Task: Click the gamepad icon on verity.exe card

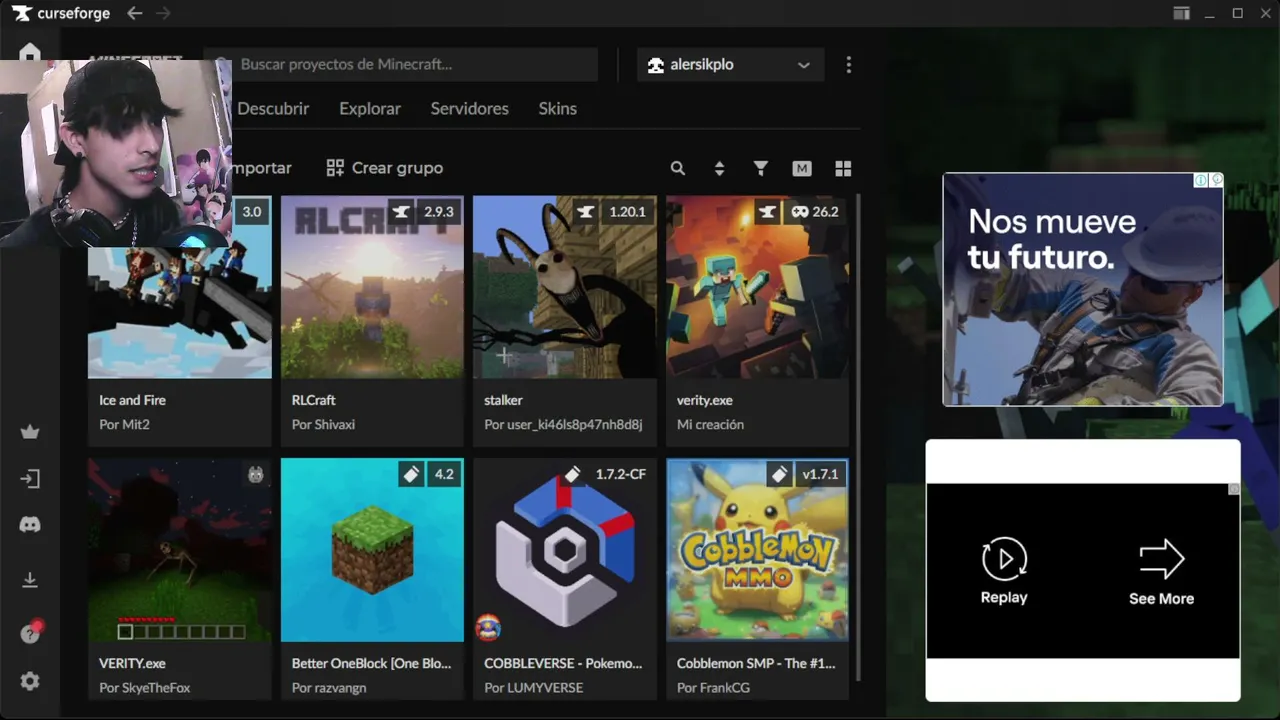Action: pyautogui.click(x=800, y=212)
